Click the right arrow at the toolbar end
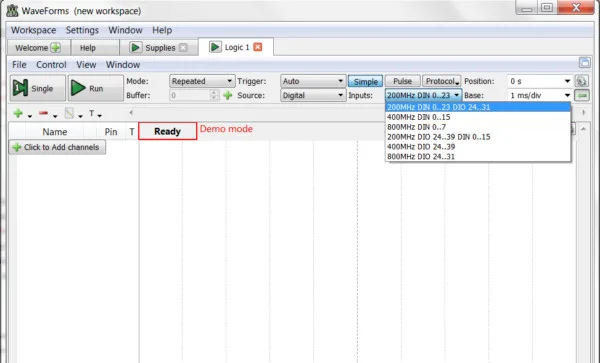 pyautogui.click(x=584, y=112)
